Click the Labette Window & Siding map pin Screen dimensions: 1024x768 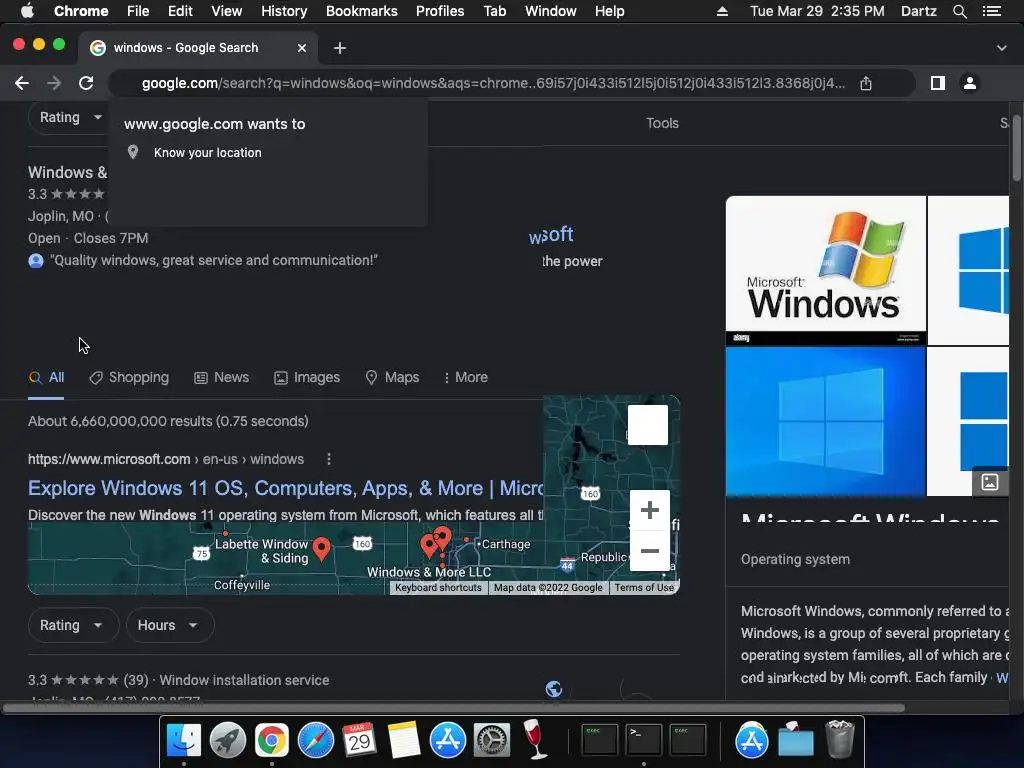[321, 549]
